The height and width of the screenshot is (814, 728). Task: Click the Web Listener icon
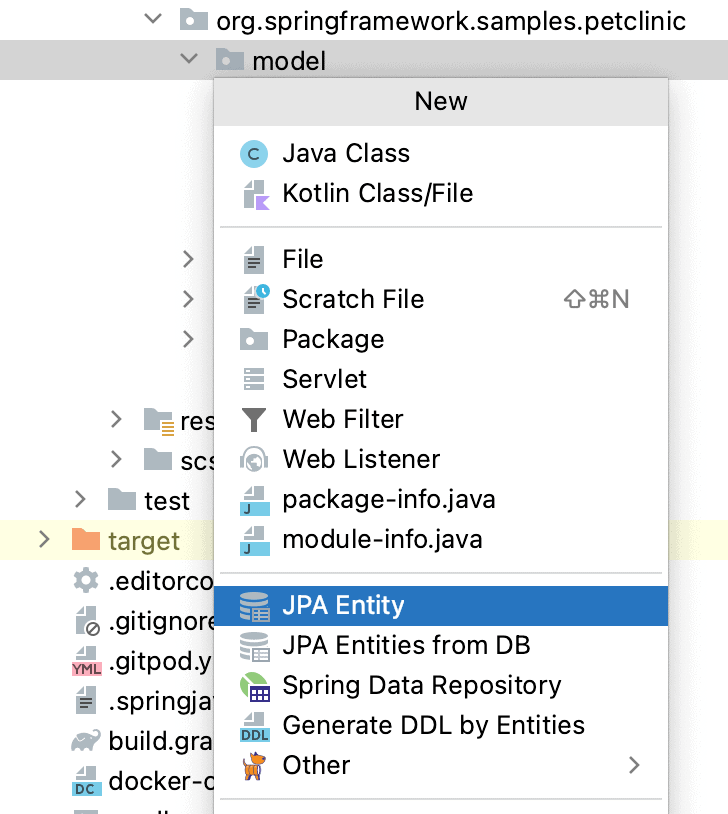(254, 459)
